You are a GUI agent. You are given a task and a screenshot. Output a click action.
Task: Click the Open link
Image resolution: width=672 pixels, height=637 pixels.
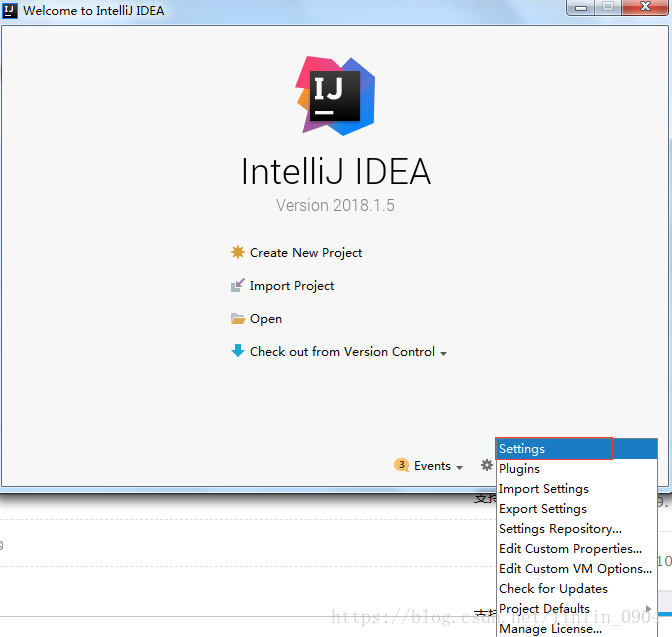point(266,319)
